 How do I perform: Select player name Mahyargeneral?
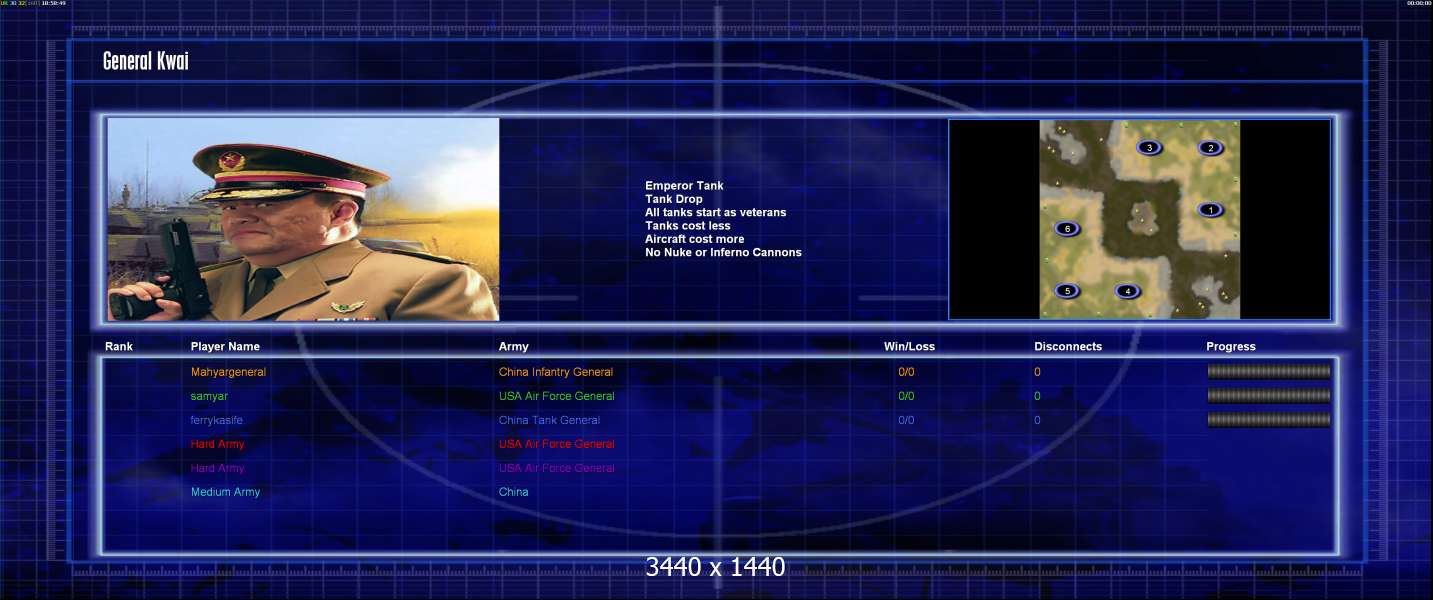click(228, 372)
